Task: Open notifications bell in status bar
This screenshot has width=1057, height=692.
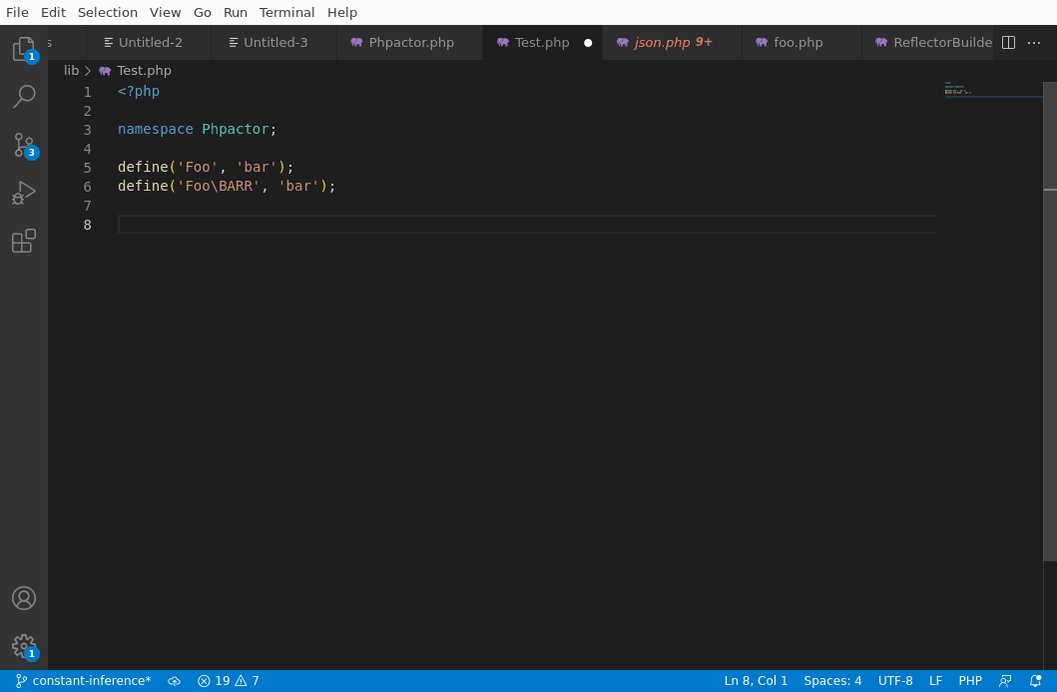Action: click(x=1035, y=681)
